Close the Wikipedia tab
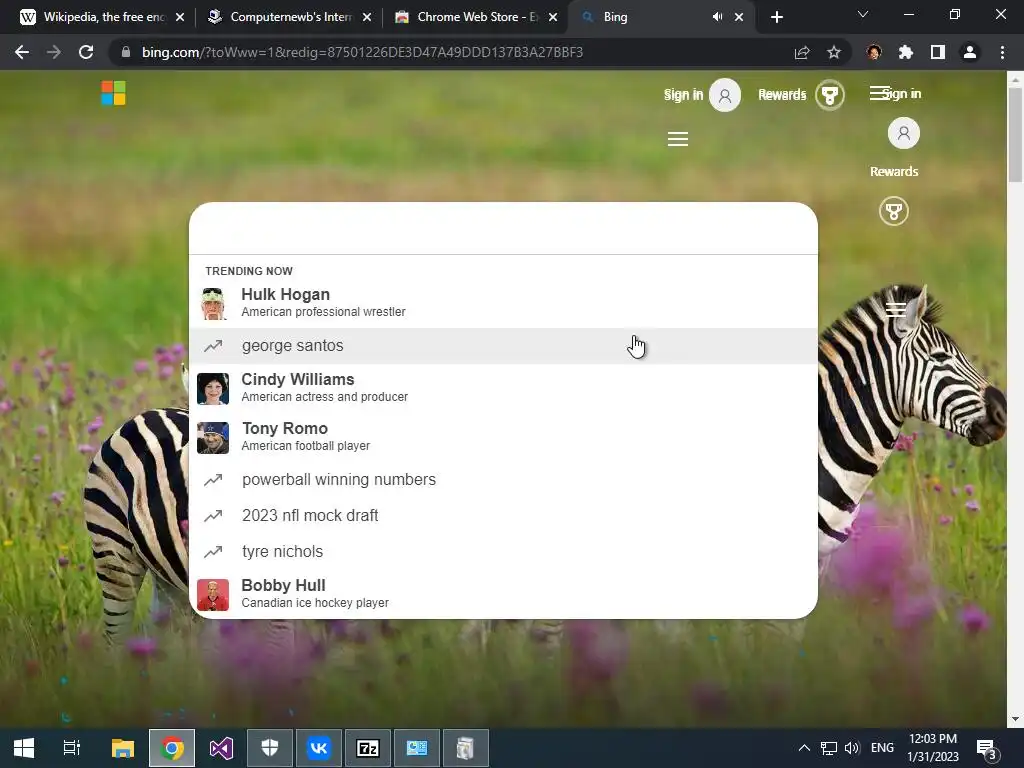Screen dimensions: 1024x768 pos(180,17)
